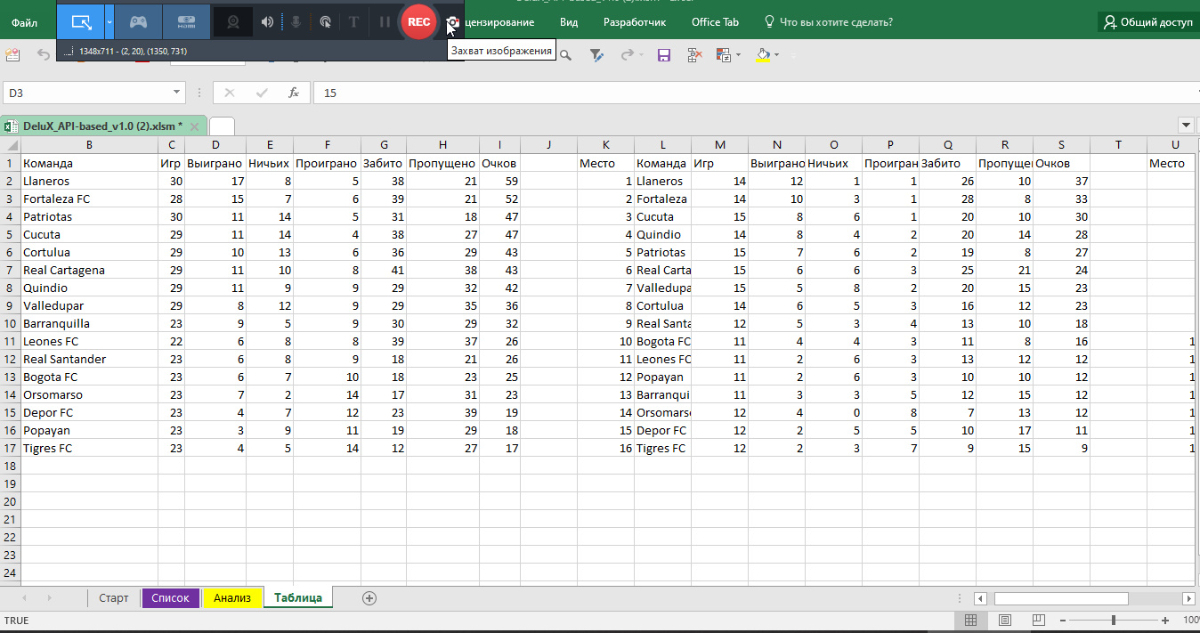
Task: Click header cell Выиграно in column D
Action: pyautogui.click(x=215, y=163)
